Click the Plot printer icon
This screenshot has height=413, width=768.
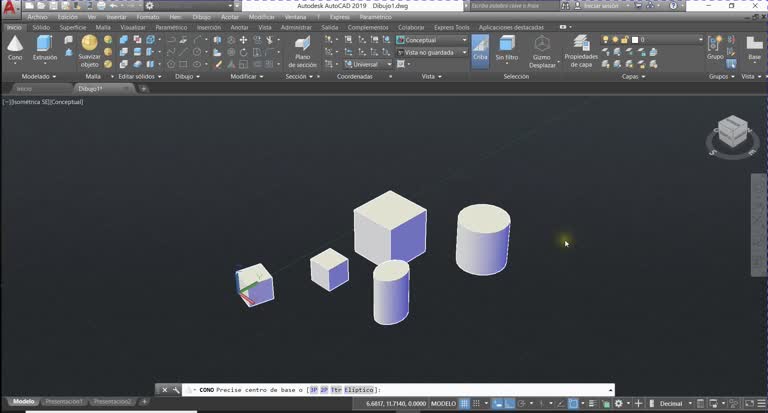point(101,6)
